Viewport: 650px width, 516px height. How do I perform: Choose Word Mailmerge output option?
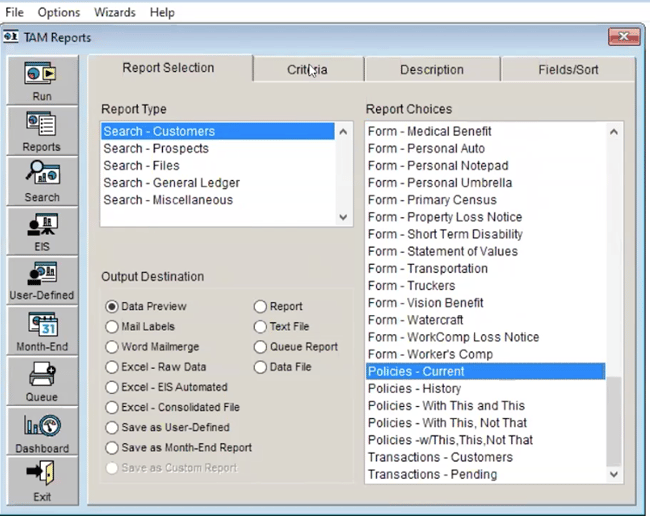tap(152, 346)
